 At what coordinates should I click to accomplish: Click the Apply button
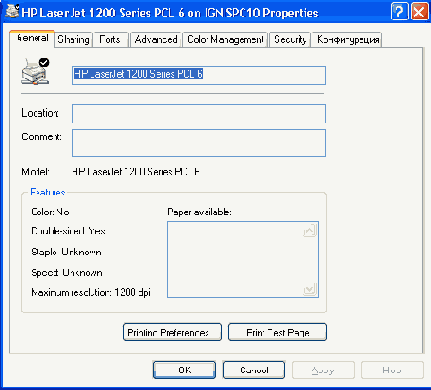tap(323, 370)
